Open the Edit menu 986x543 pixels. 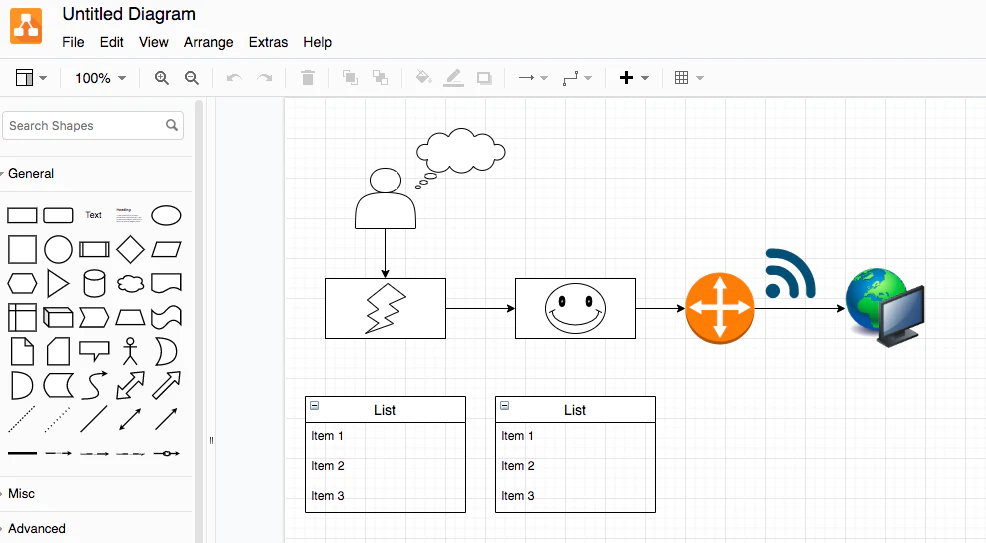pos(111,42)
